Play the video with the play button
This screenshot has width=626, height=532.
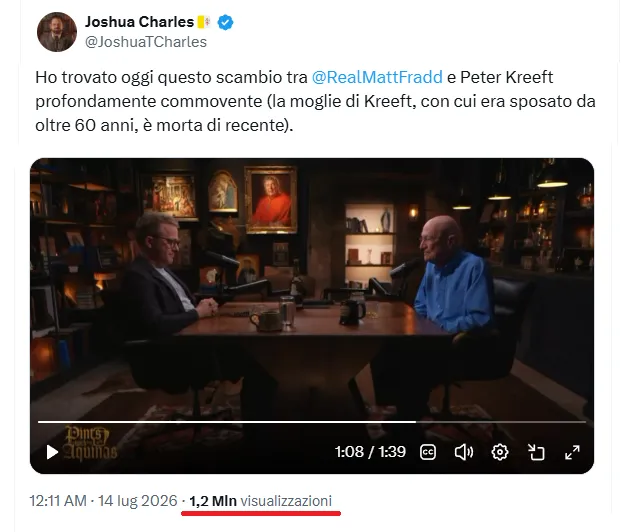click(x=52, y=452)
